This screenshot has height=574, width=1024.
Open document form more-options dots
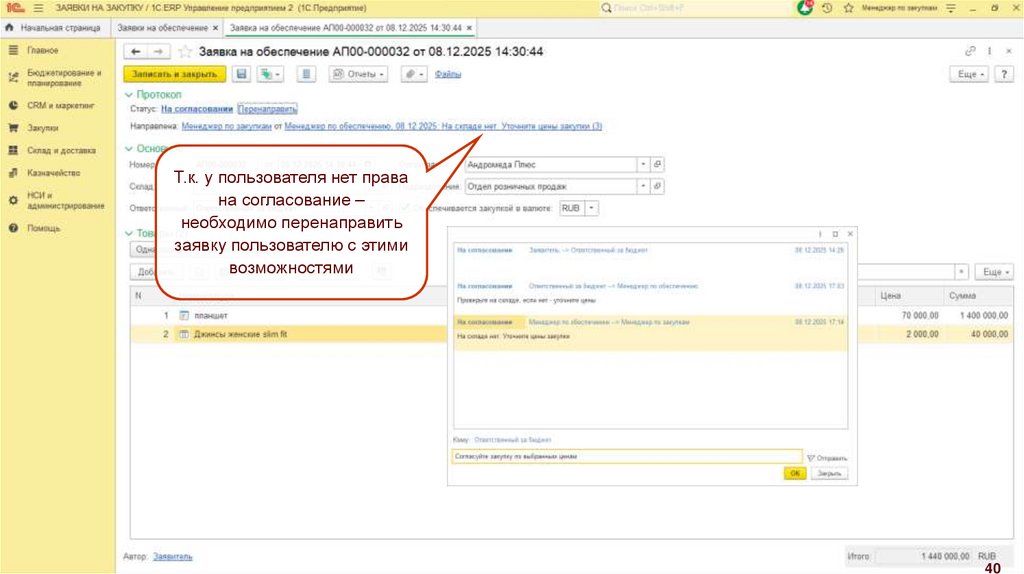[x=989, y=51]
